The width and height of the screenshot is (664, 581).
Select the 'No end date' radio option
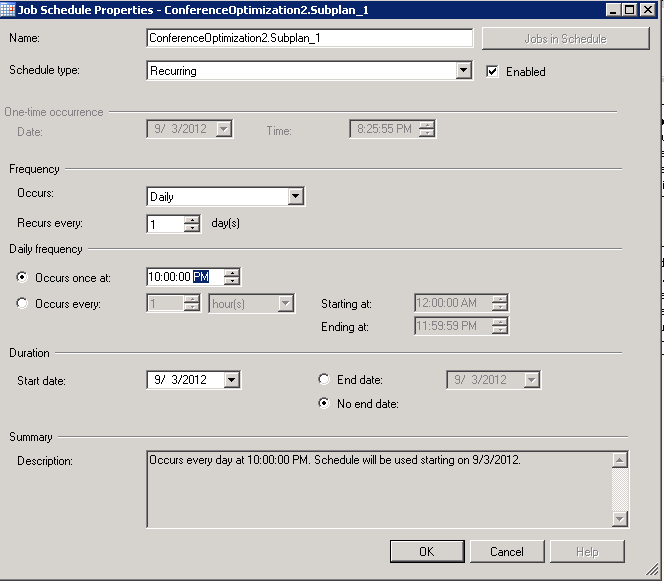point(323,404)
